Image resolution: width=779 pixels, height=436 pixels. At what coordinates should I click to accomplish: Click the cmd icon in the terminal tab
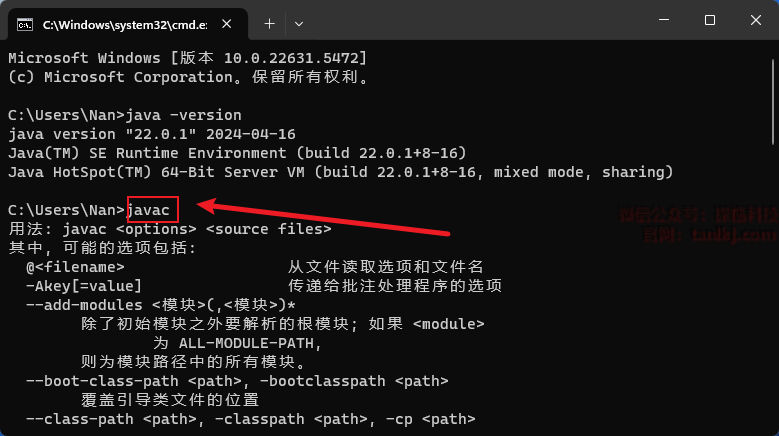tap(25, 22)
